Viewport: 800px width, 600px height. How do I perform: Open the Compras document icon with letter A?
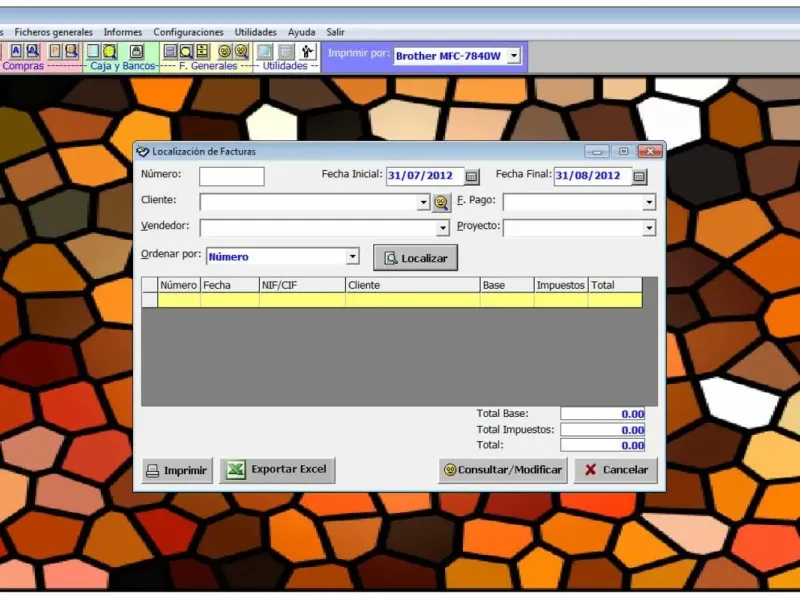click(16, 51)
